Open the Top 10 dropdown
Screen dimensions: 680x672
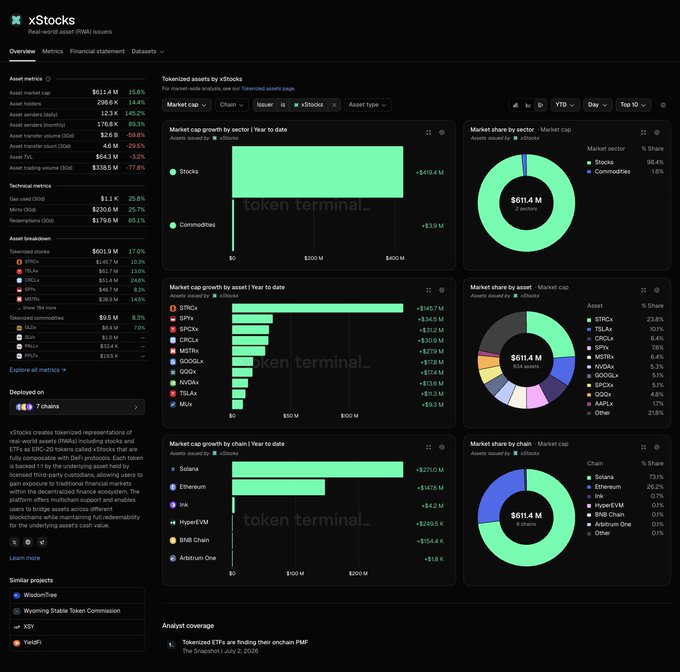(x=633, y=105)
